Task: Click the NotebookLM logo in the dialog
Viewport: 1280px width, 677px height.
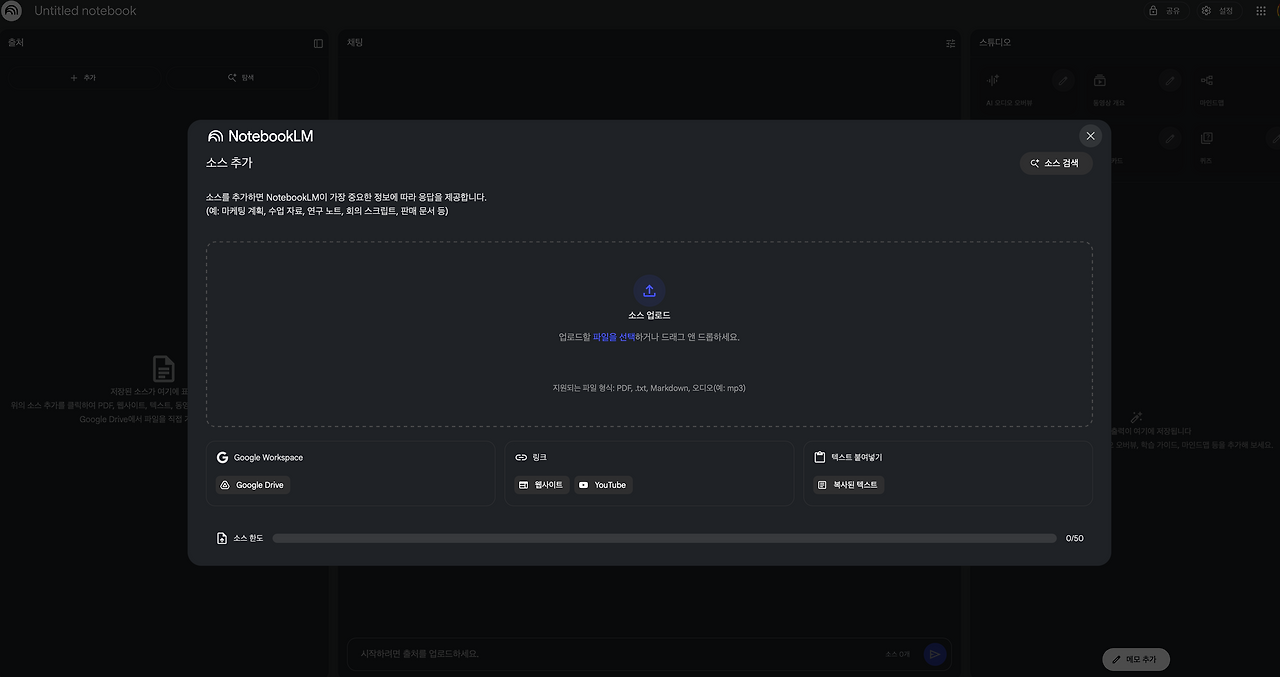Action: coord(260,136)
